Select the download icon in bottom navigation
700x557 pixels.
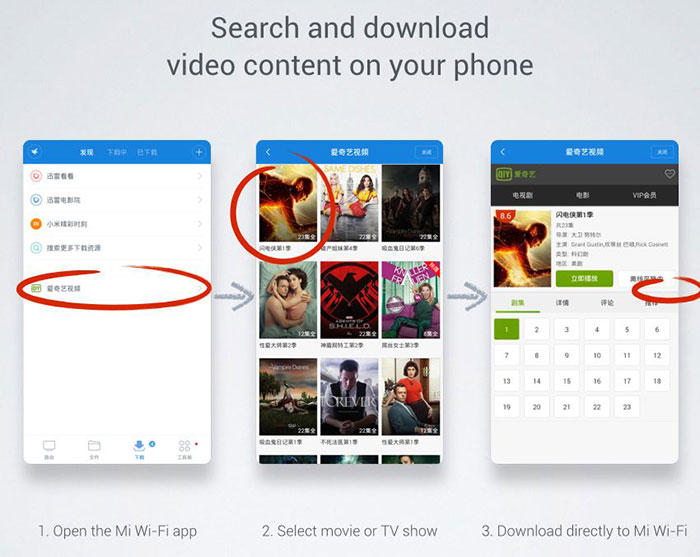139,446
